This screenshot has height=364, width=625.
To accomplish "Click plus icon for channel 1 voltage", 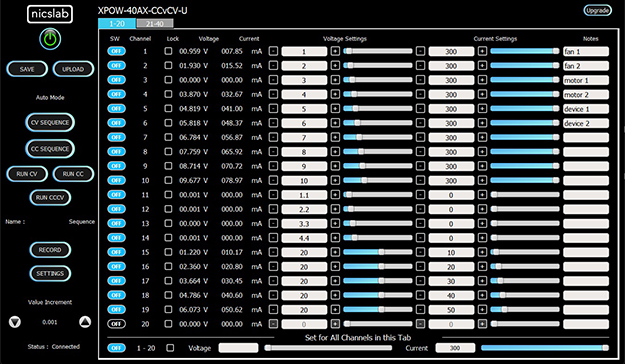I will click(x=335, y=51).
